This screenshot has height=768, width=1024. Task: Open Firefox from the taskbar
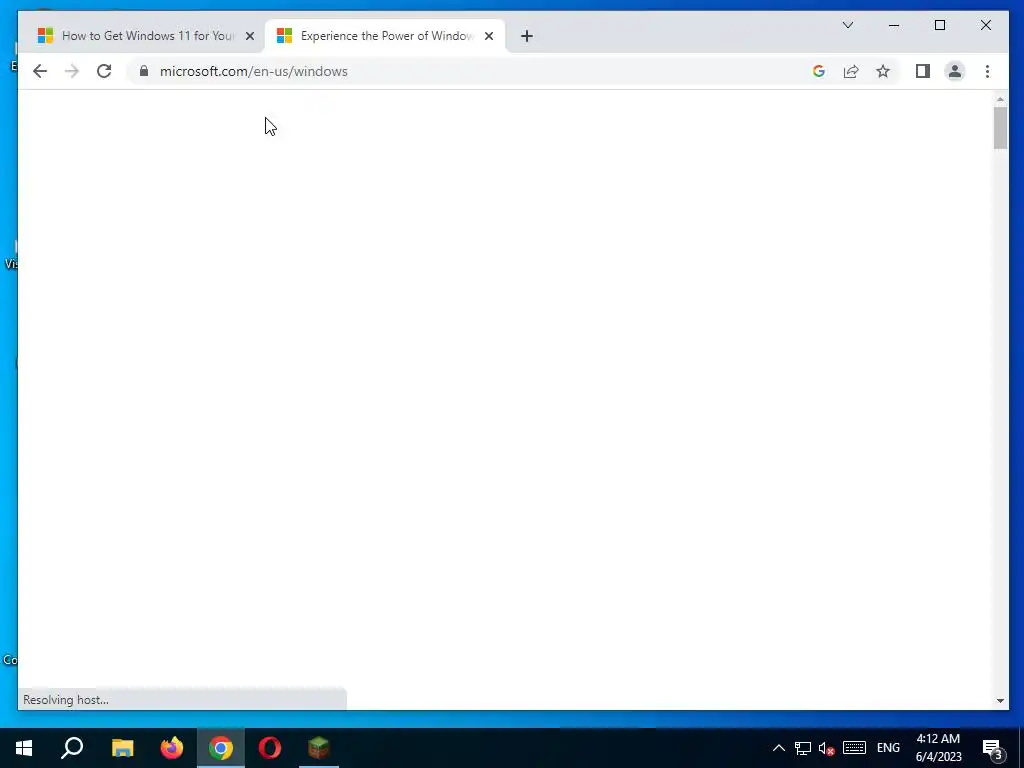[x=172, y=748]
